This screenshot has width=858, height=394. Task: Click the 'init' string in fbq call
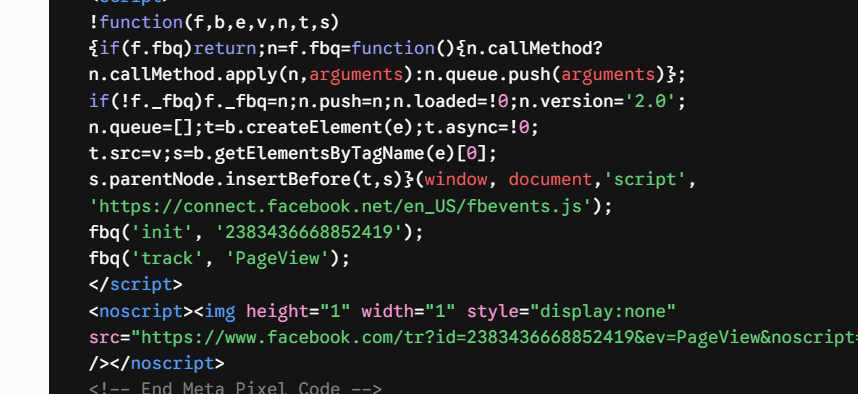pos(163,233)
